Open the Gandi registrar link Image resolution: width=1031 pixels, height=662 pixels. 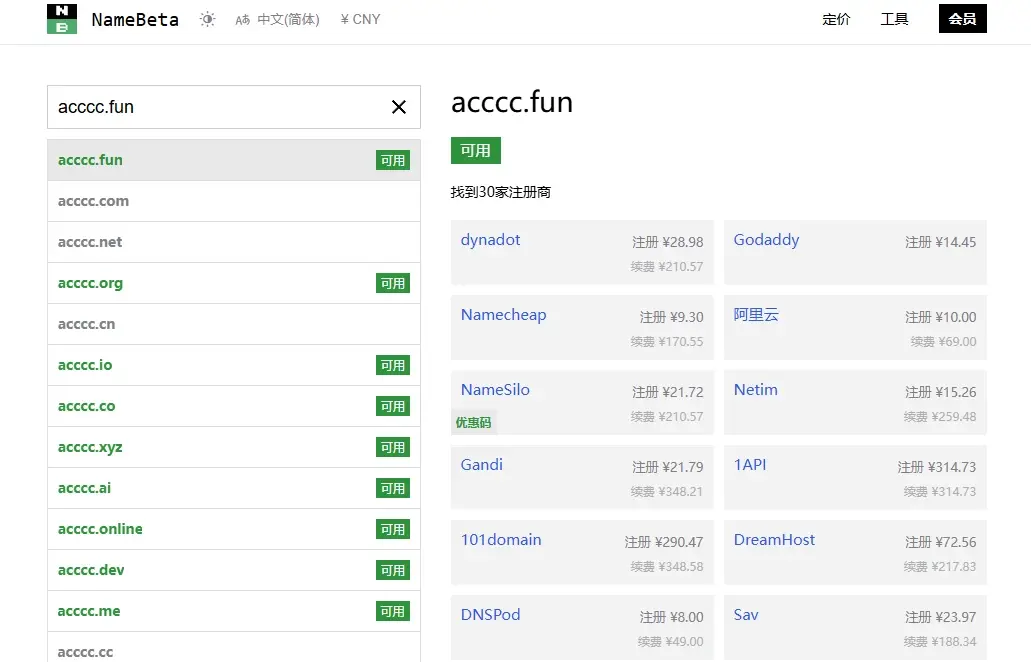[482, 465]
